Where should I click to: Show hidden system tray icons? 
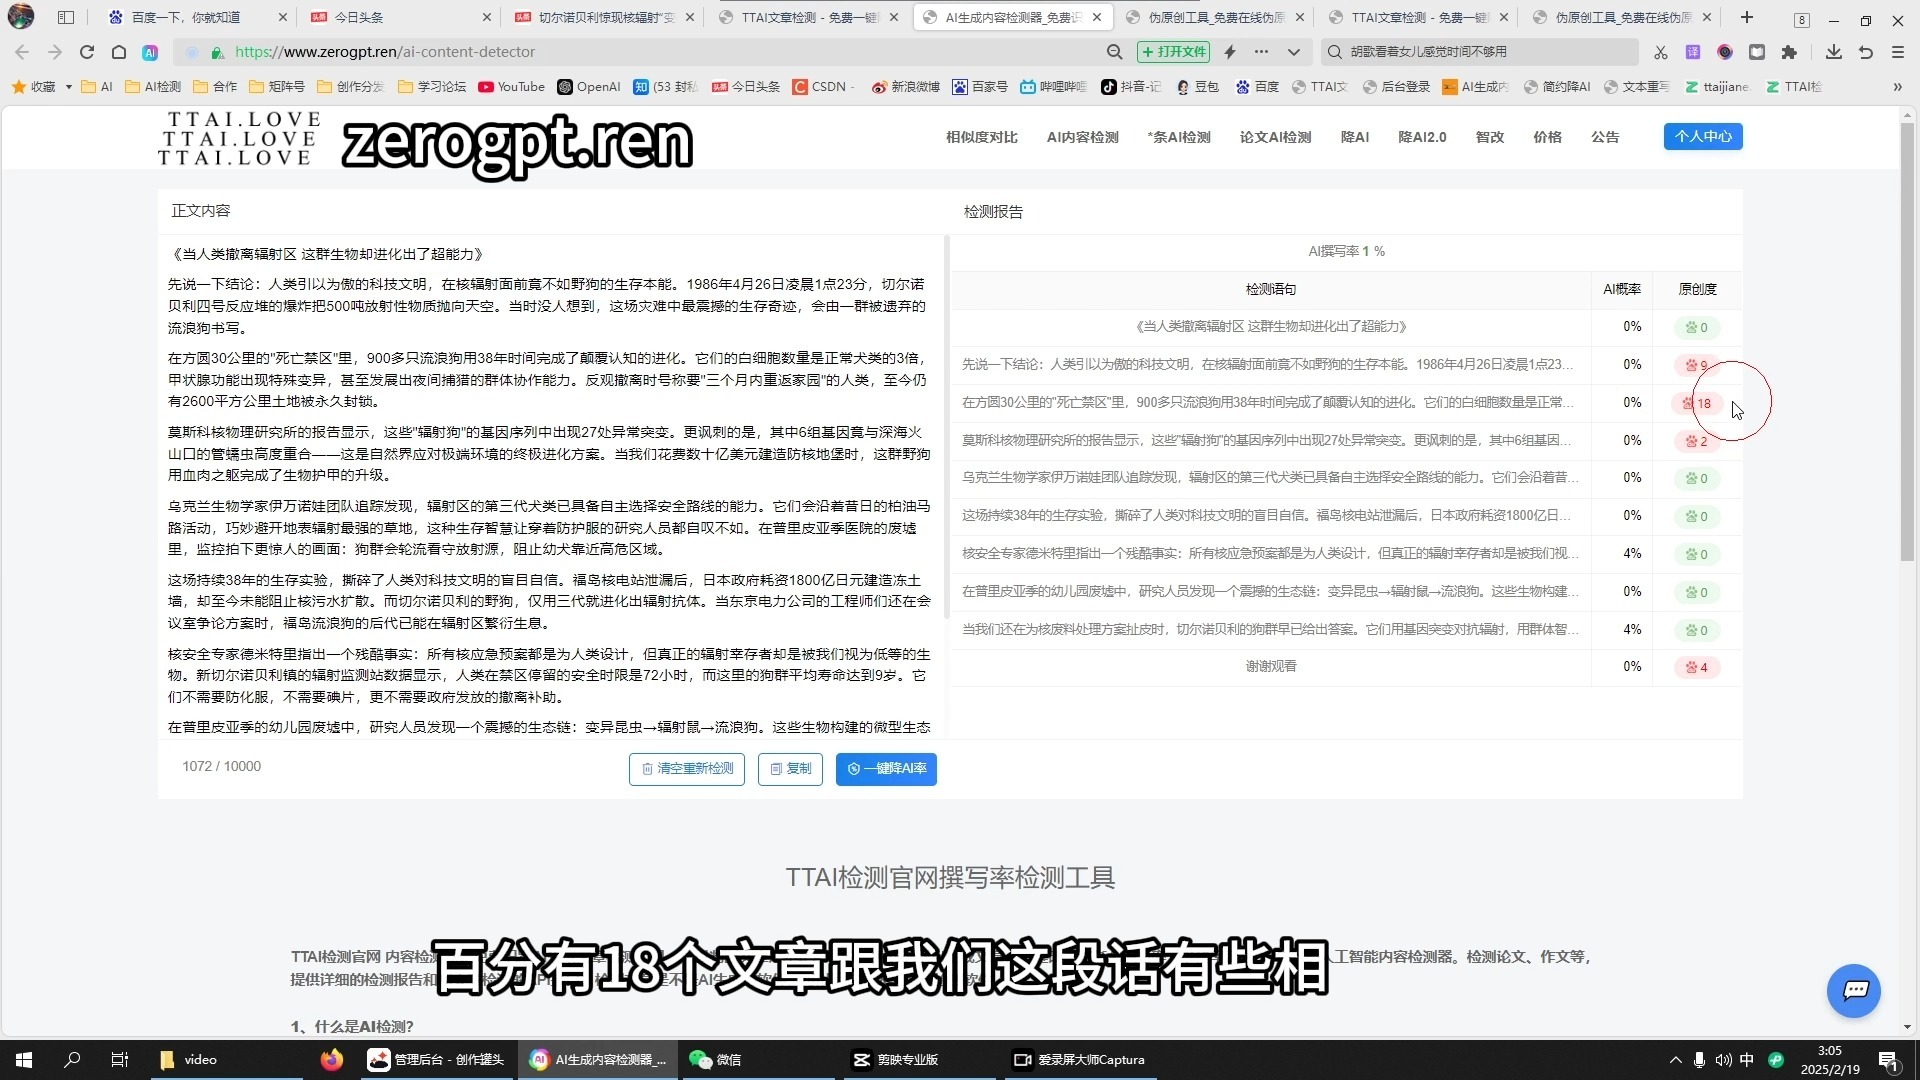tap(1676, 1060)
